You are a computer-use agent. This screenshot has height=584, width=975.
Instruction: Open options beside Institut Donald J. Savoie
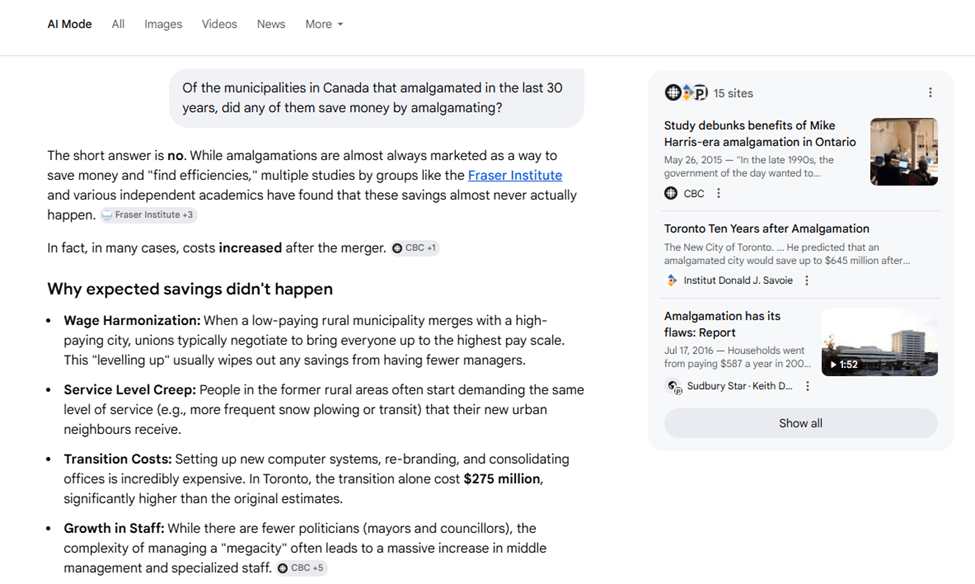point(807,281)
